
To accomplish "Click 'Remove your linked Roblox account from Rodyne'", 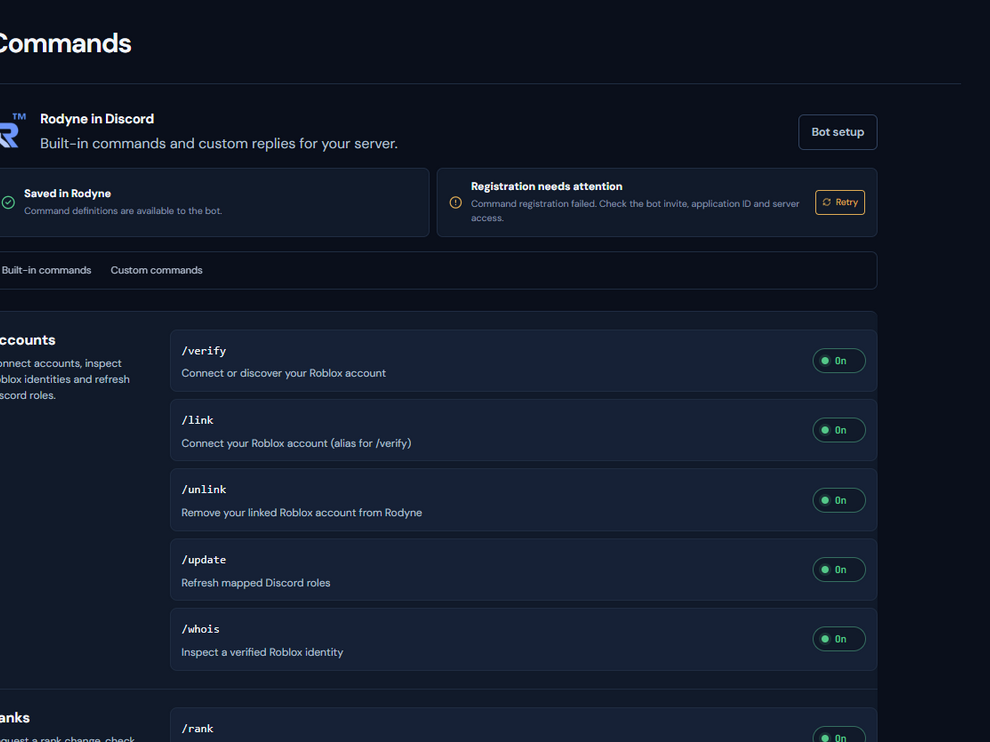I will (302, 513).
